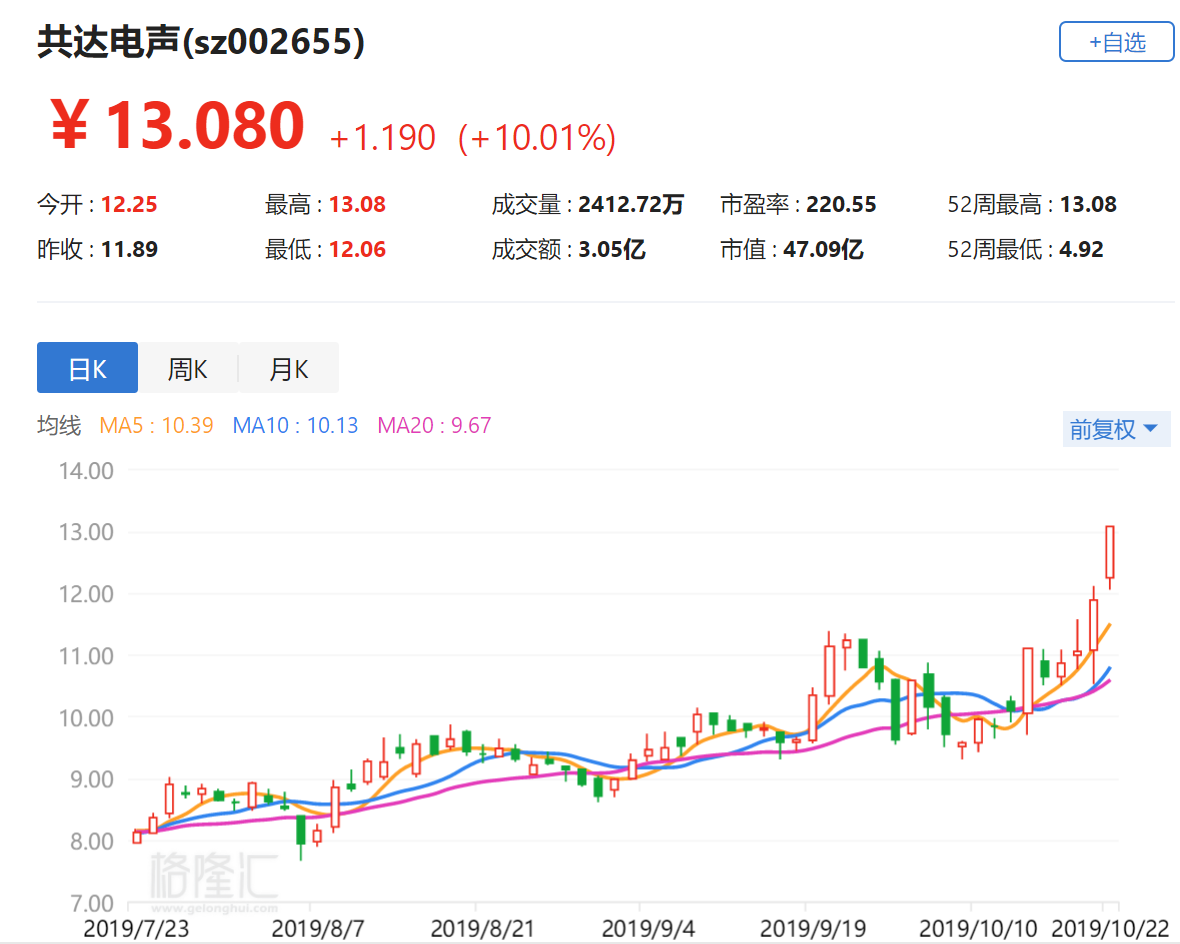Open the 前复权 adjustment dropdown

pyautogui.click(x=1116, y=429)
